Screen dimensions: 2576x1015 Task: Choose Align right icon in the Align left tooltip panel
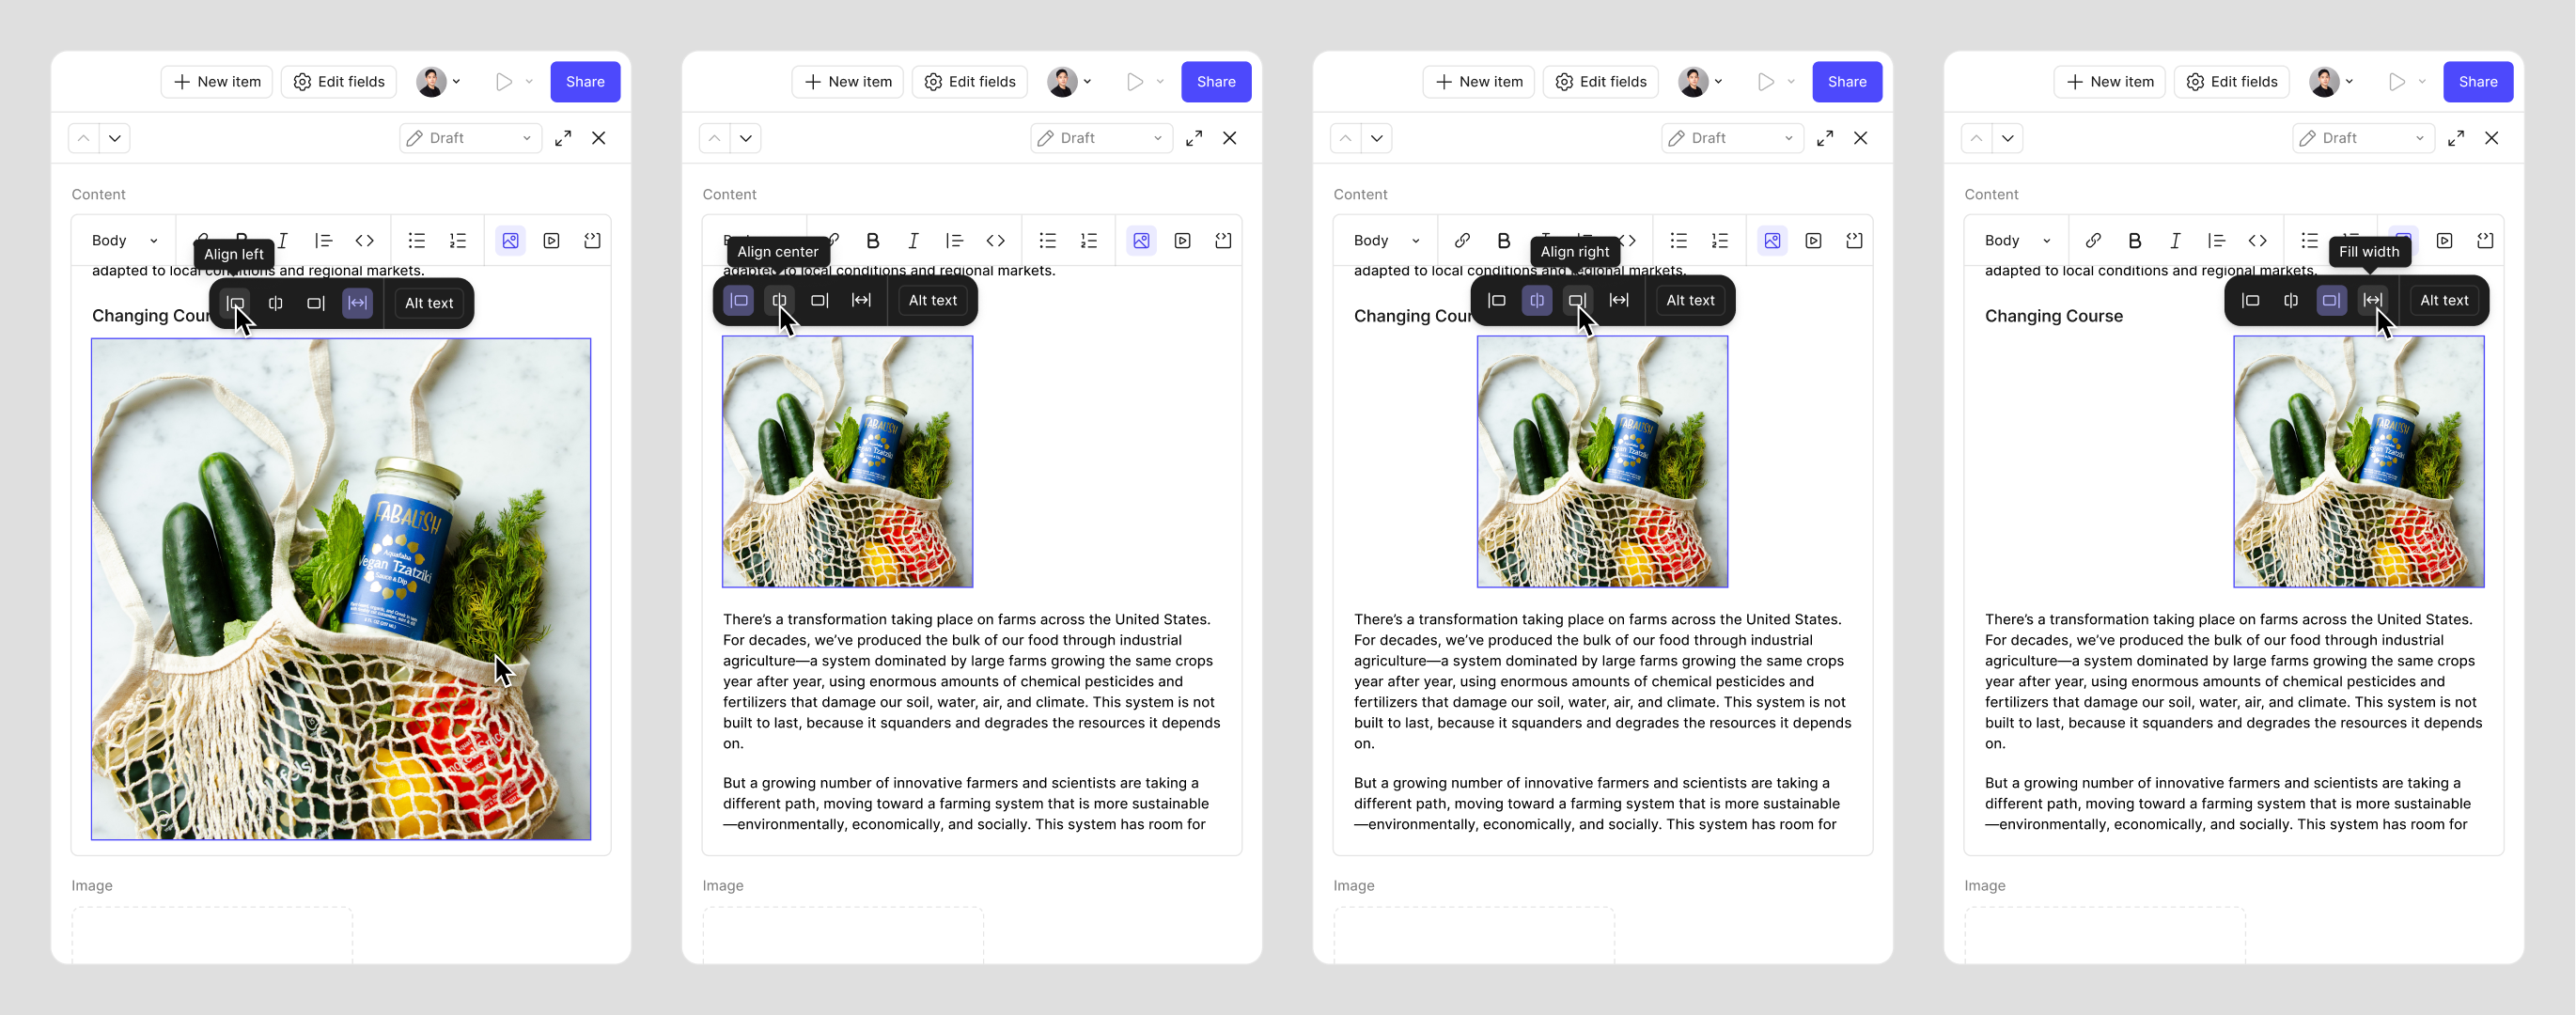coord(316,303)
